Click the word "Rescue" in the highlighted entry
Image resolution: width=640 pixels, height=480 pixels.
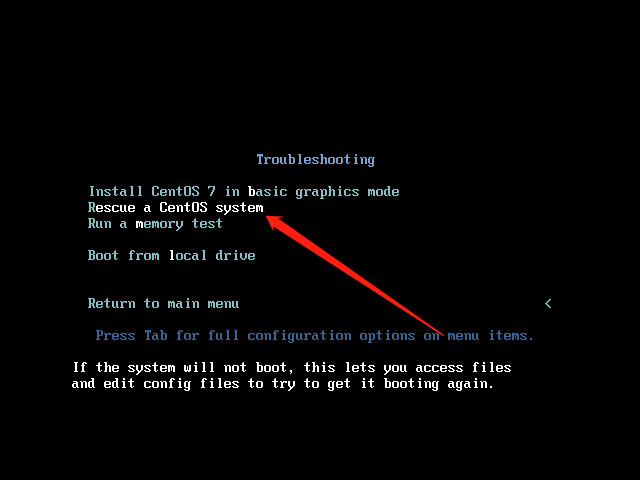click(x=111, y=208)
